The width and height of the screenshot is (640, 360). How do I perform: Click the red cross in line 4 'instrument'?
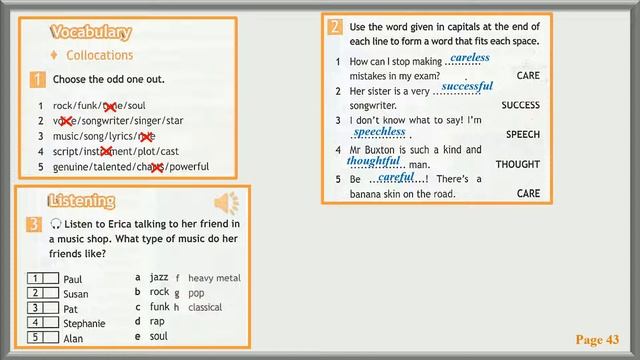[106, 151]
